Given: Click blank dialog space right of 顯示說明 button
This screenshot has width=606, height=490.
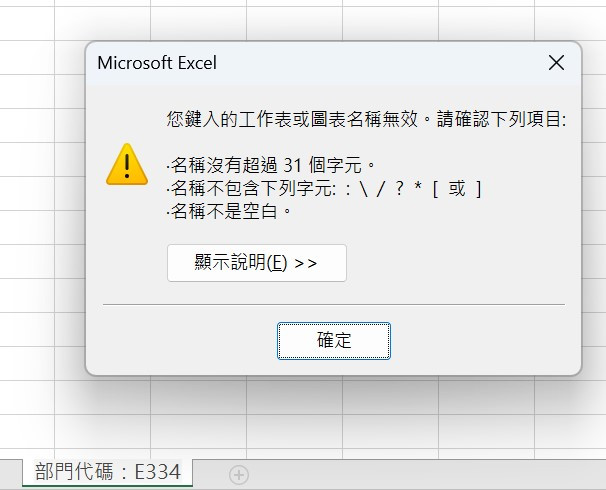Looking at the screenshot, I should click(x=456, y=263).
